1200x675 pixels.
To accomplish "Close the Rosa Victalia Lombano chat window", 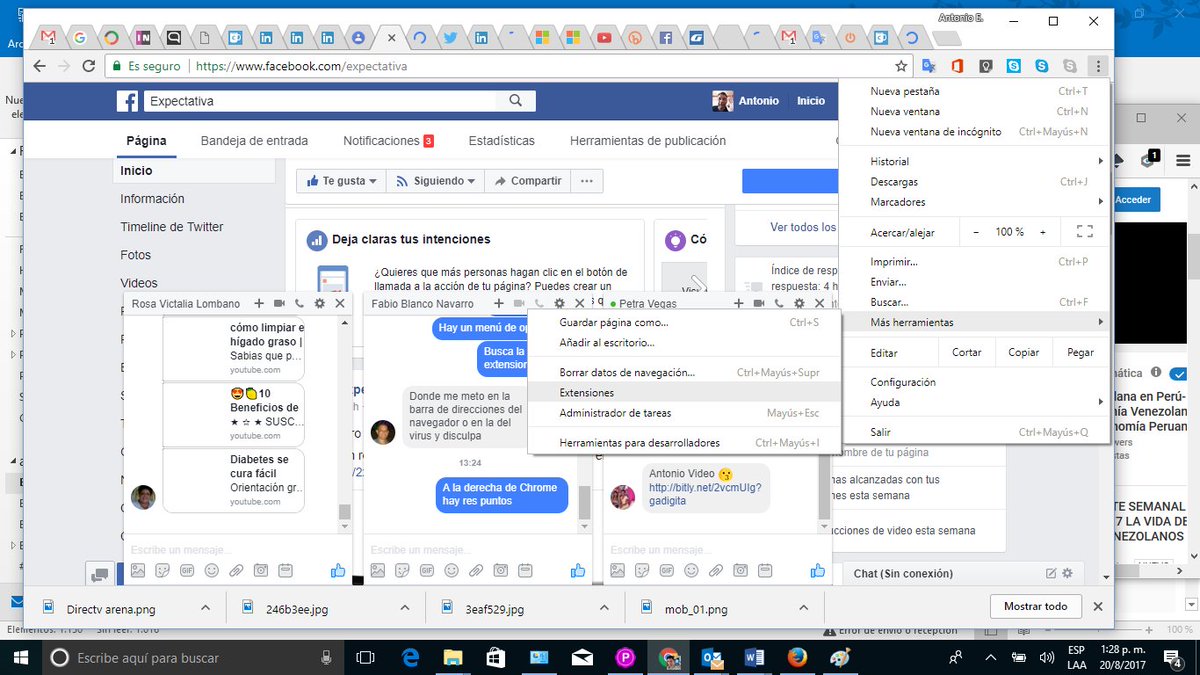I will (340, 303).
